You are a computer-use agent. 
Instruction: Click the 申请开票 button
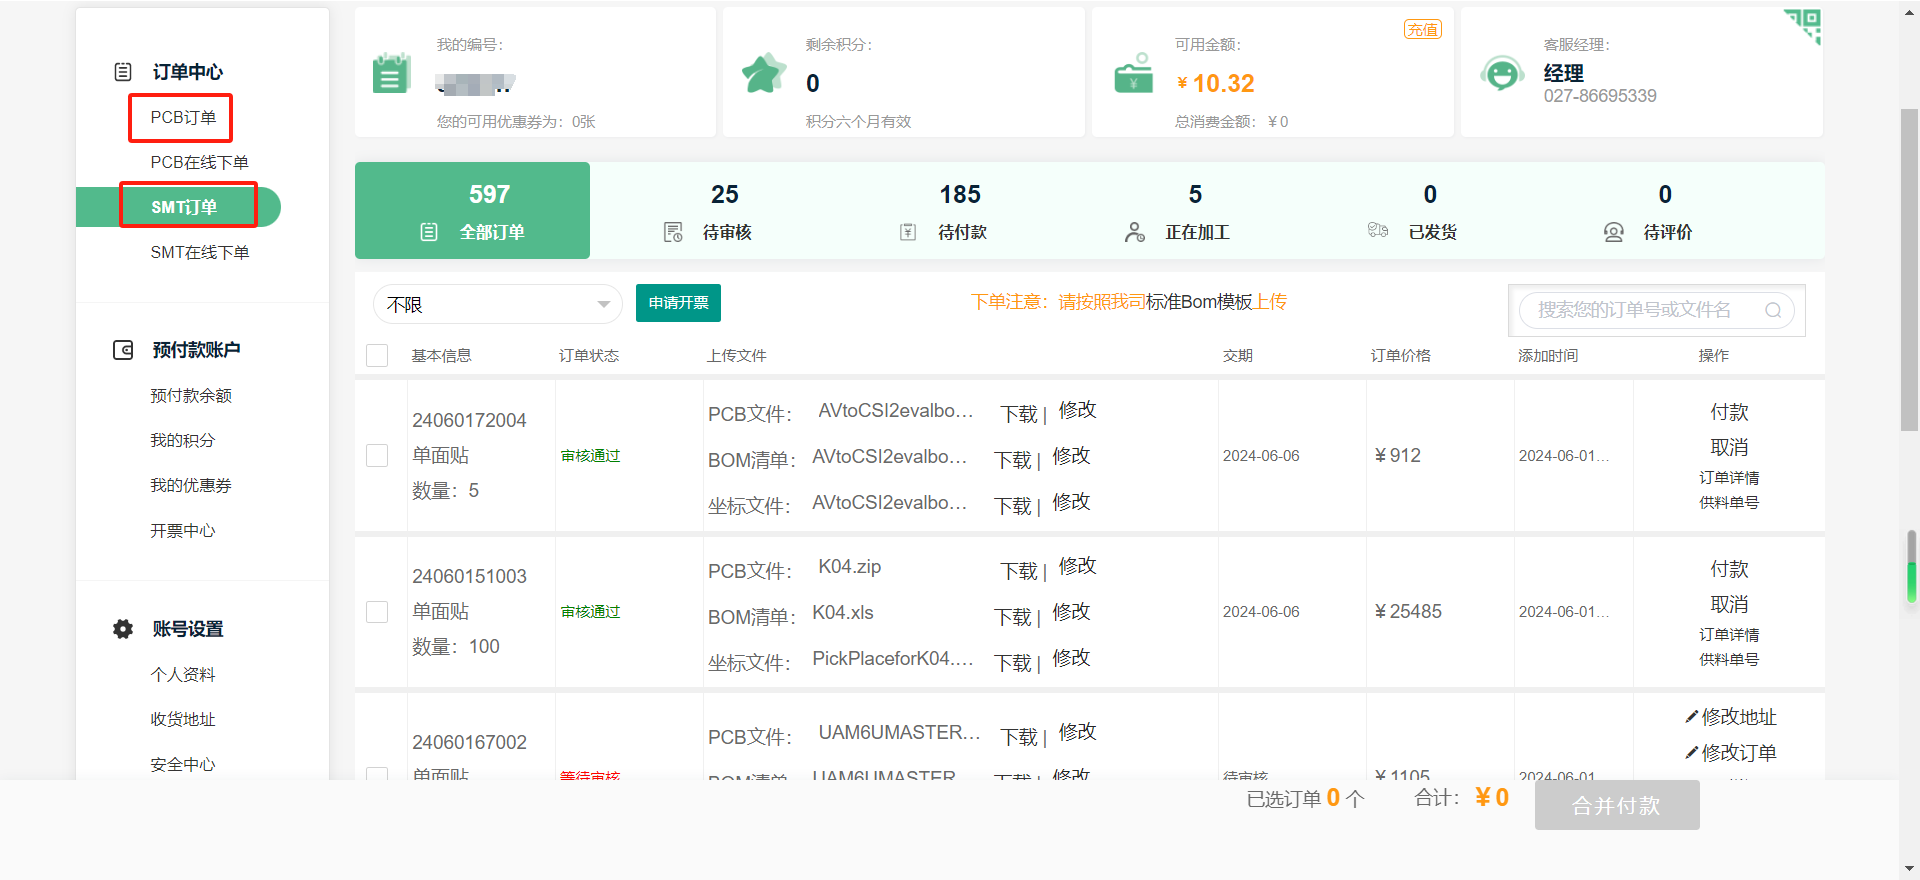(678, 303)
